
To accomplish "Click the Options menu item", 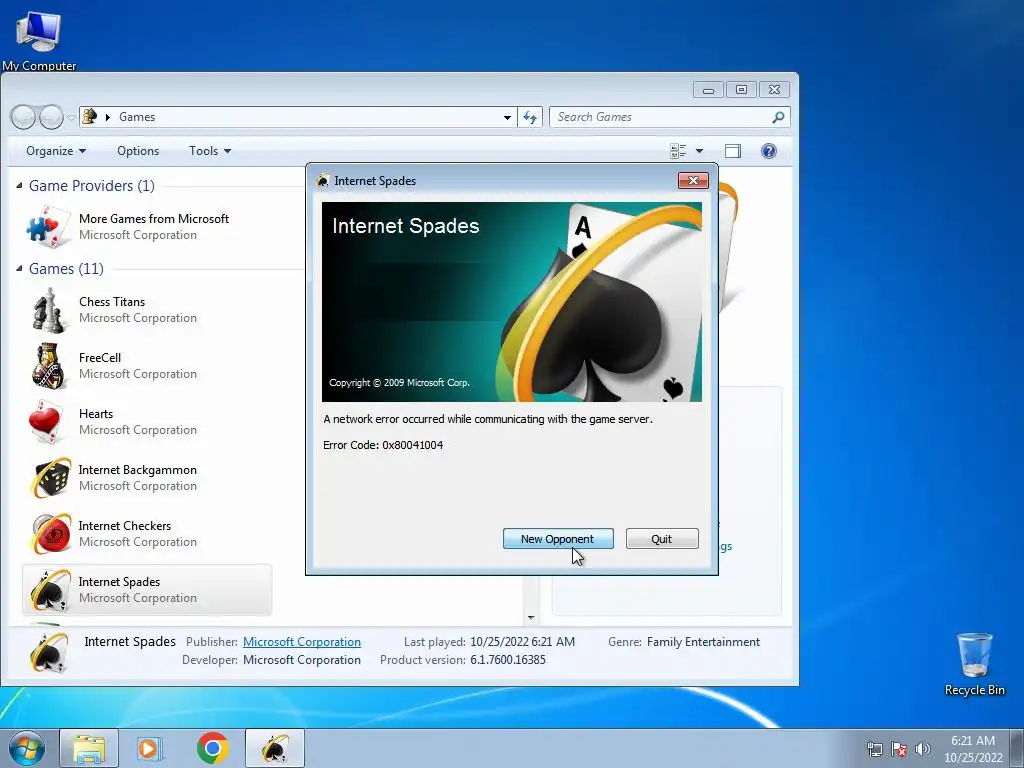I will (138, 151).
